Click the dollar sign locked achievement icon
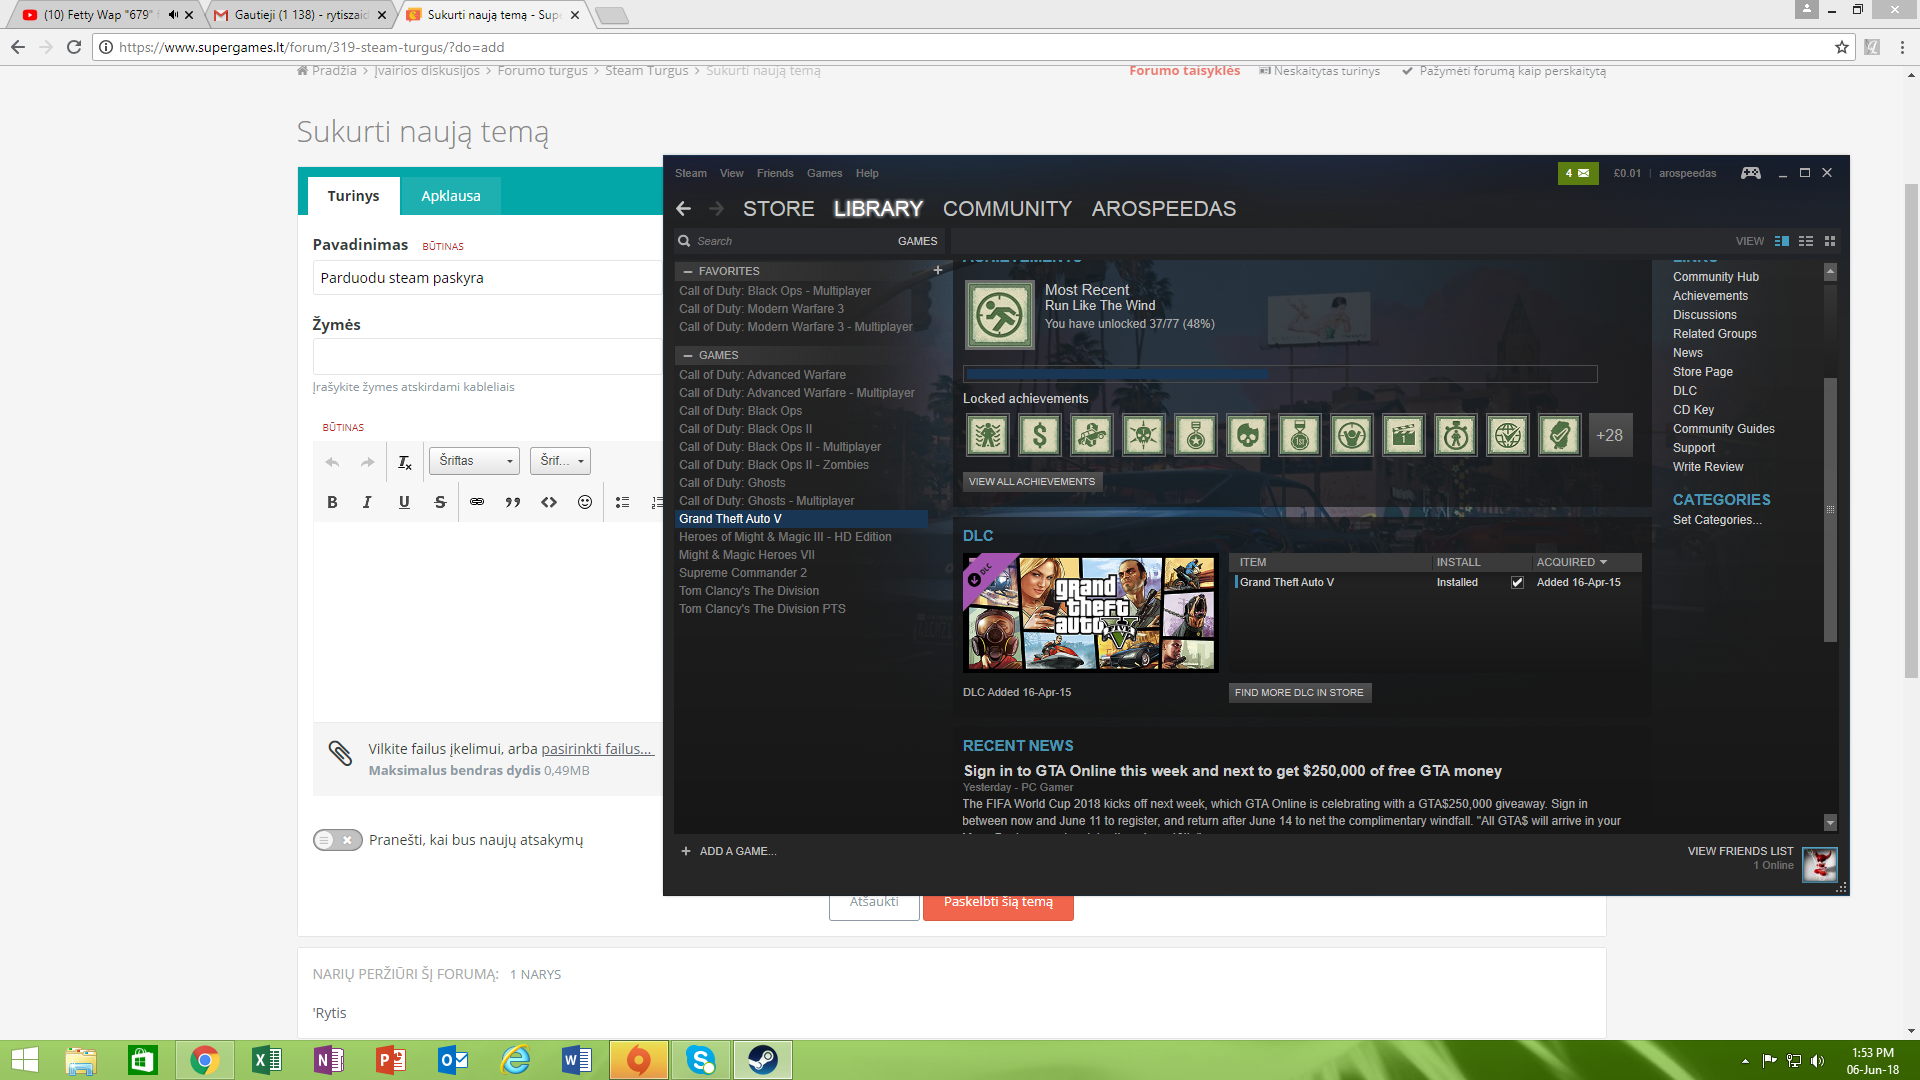This screenshot has width=1920, height=1080. [1040, 435]
